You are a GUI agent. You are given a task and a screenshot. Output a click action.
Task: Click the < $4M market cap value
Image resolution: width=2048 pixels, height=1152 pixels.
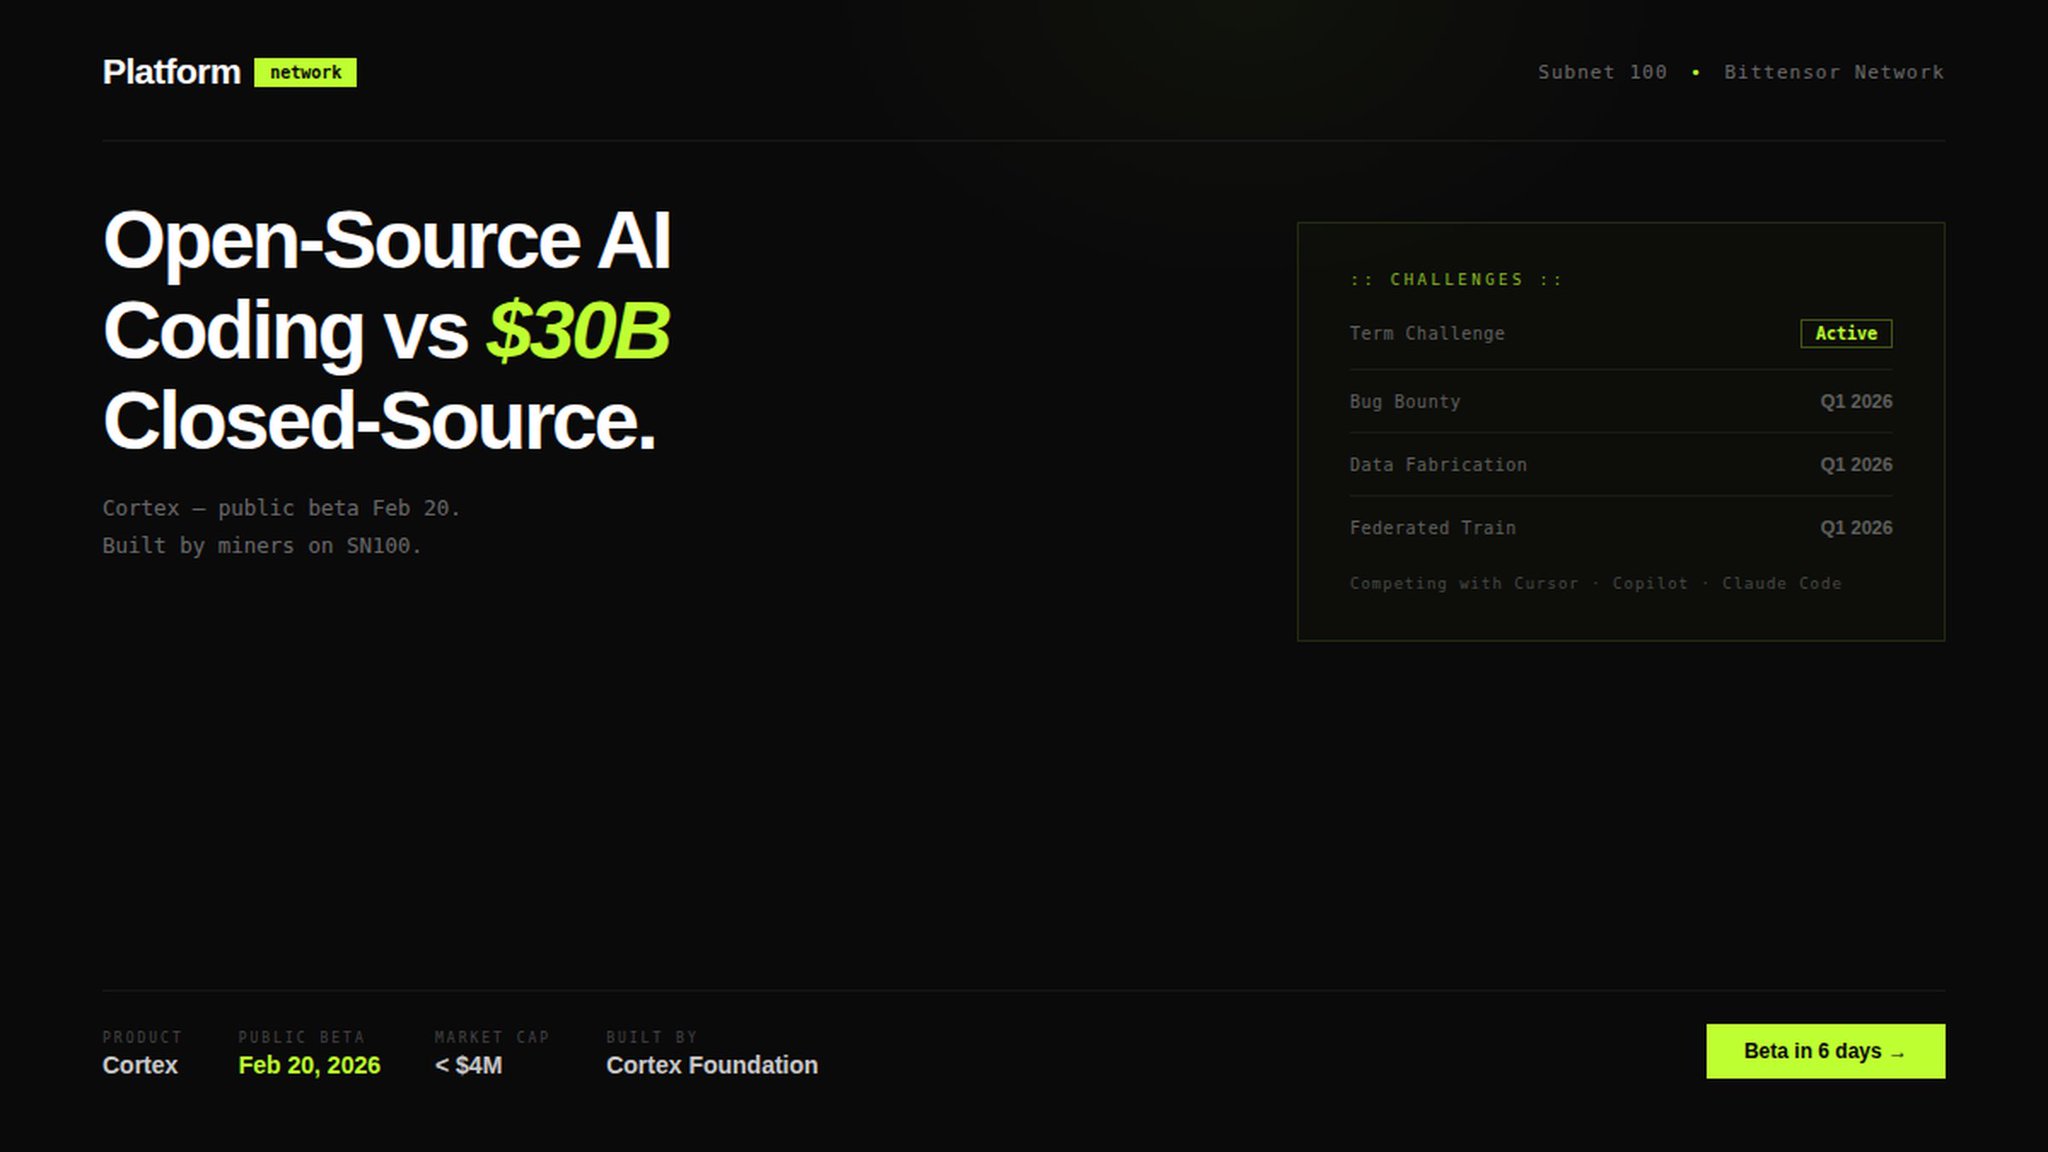pos(468,1065)
